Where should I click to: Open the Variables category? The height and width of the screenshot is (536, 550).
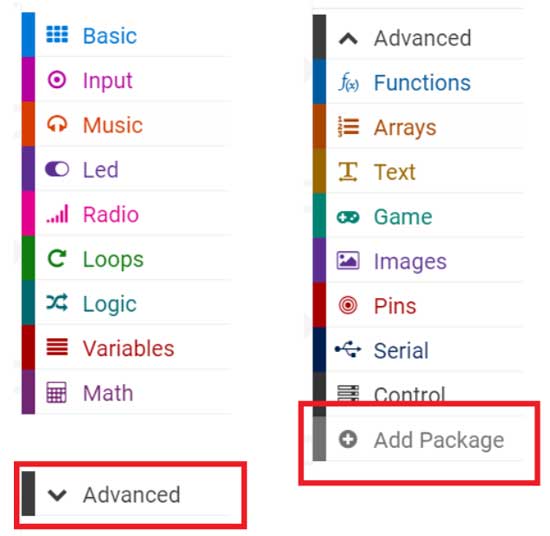[126, 348]
